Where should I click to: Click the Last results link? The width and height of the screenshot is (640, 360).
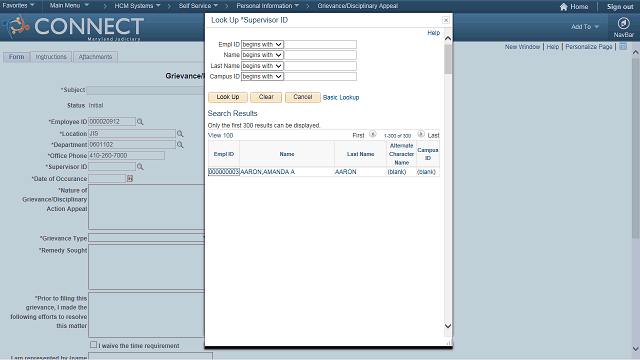(433, 136)
